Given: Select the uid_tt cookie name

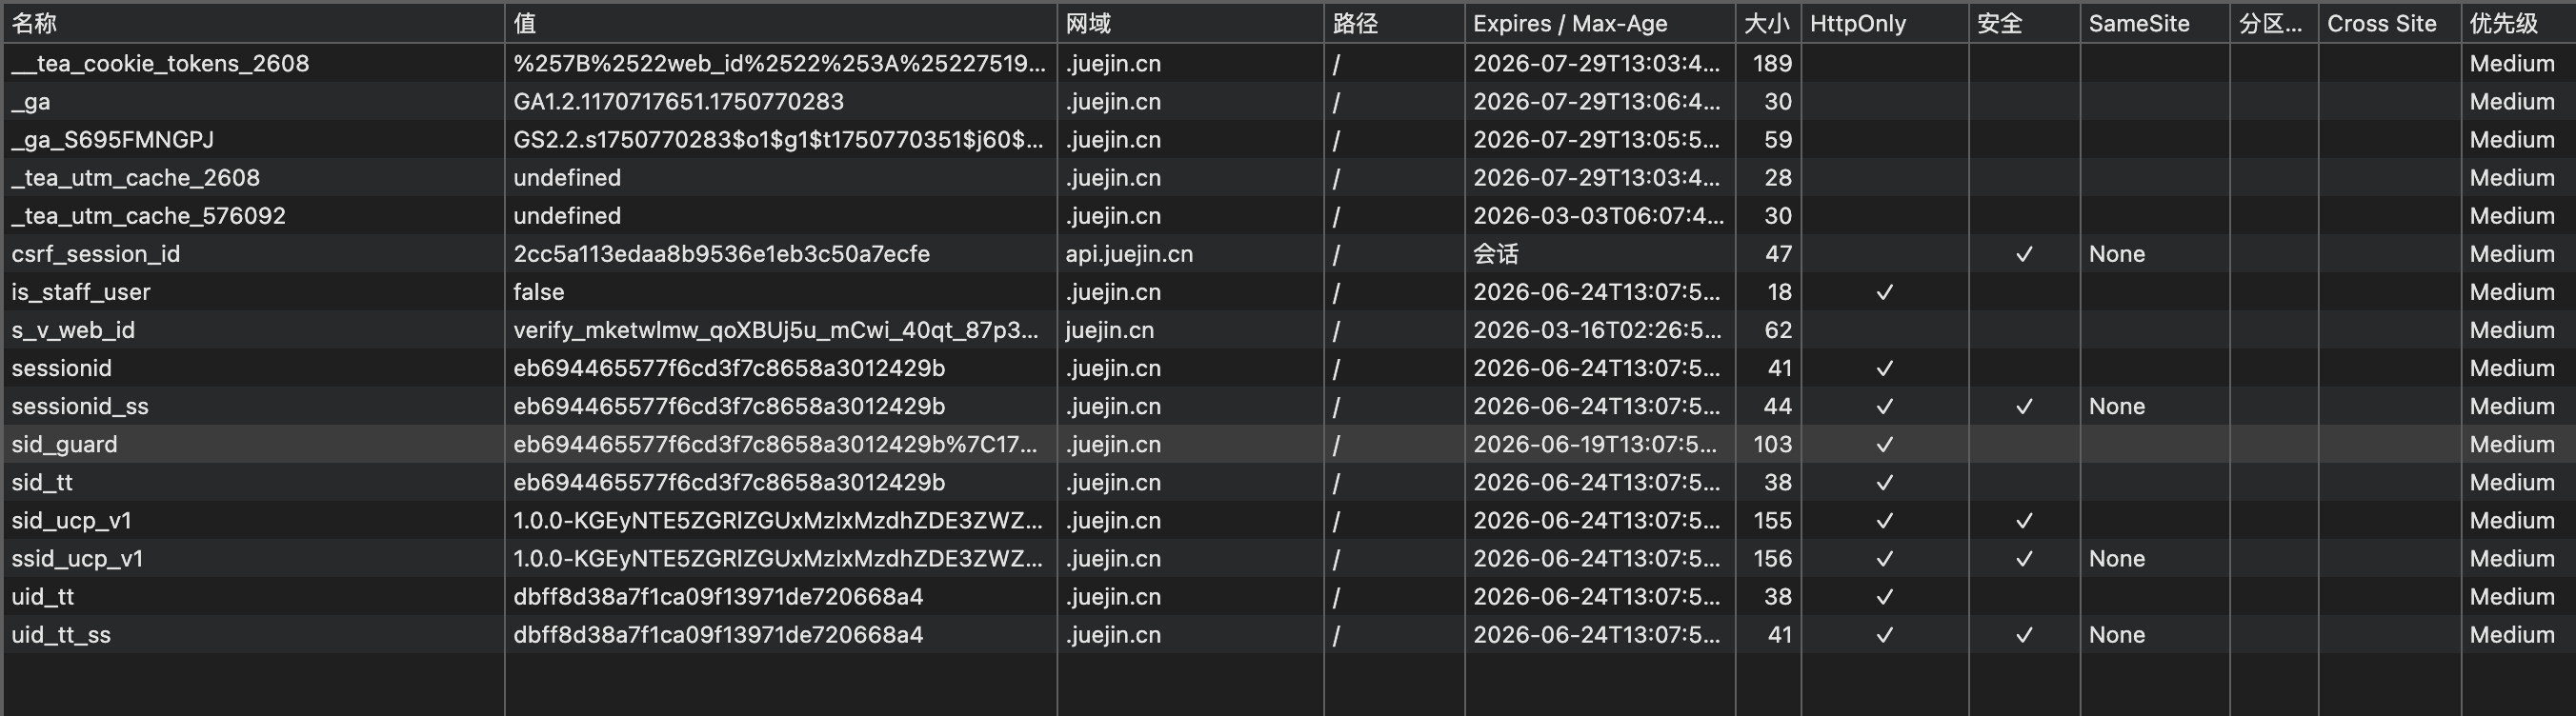Looking at the screenshot, I should (x=43, y=596).
